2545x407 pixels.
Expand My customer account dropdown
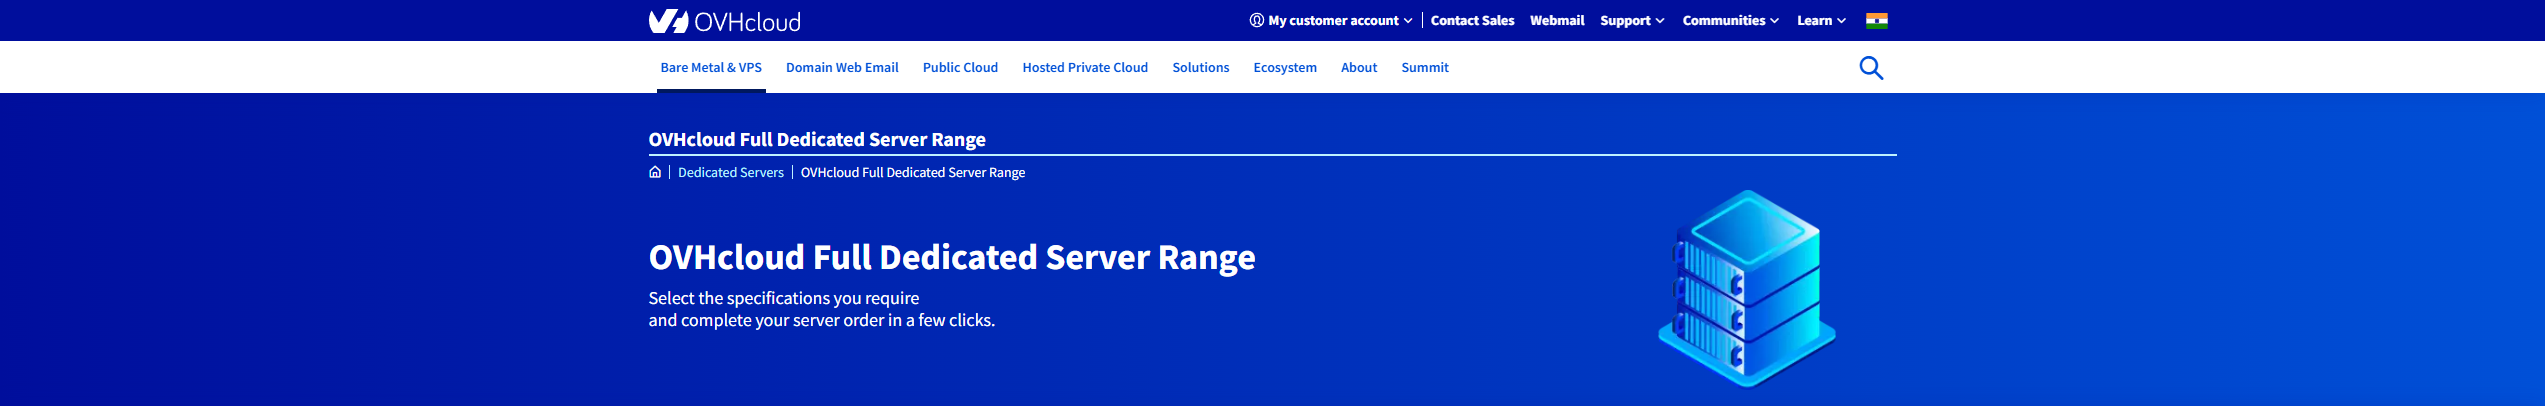click(1330, 20)
